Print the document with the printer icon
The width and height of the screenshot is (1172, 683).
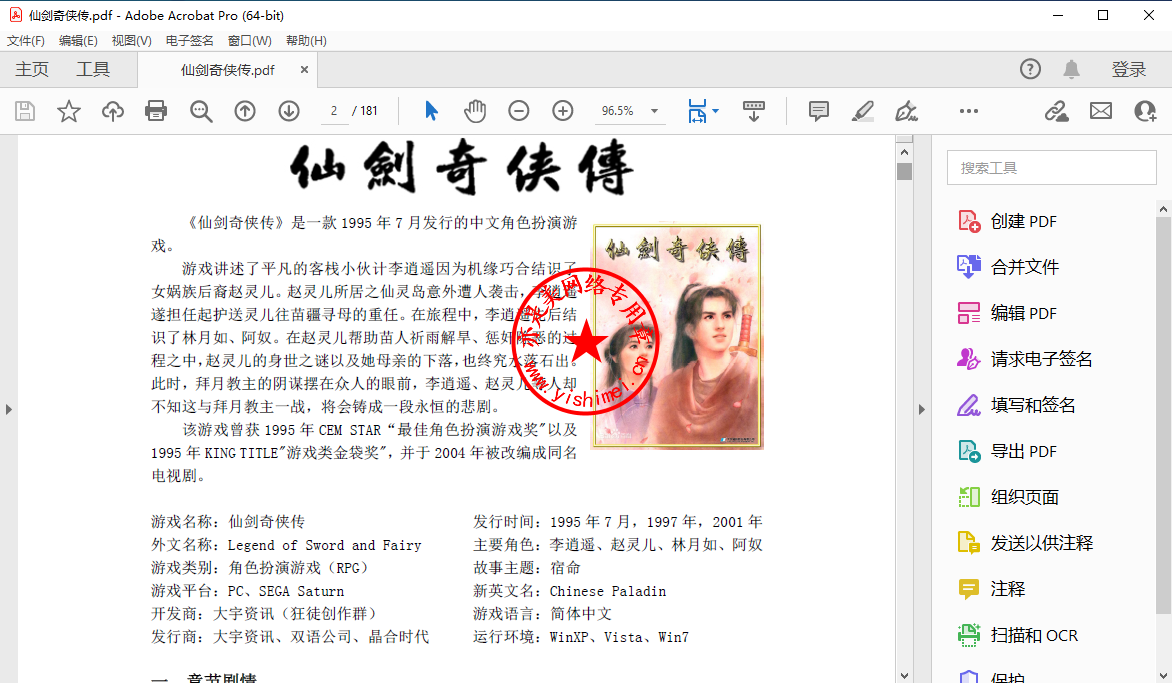click(156, 111)
